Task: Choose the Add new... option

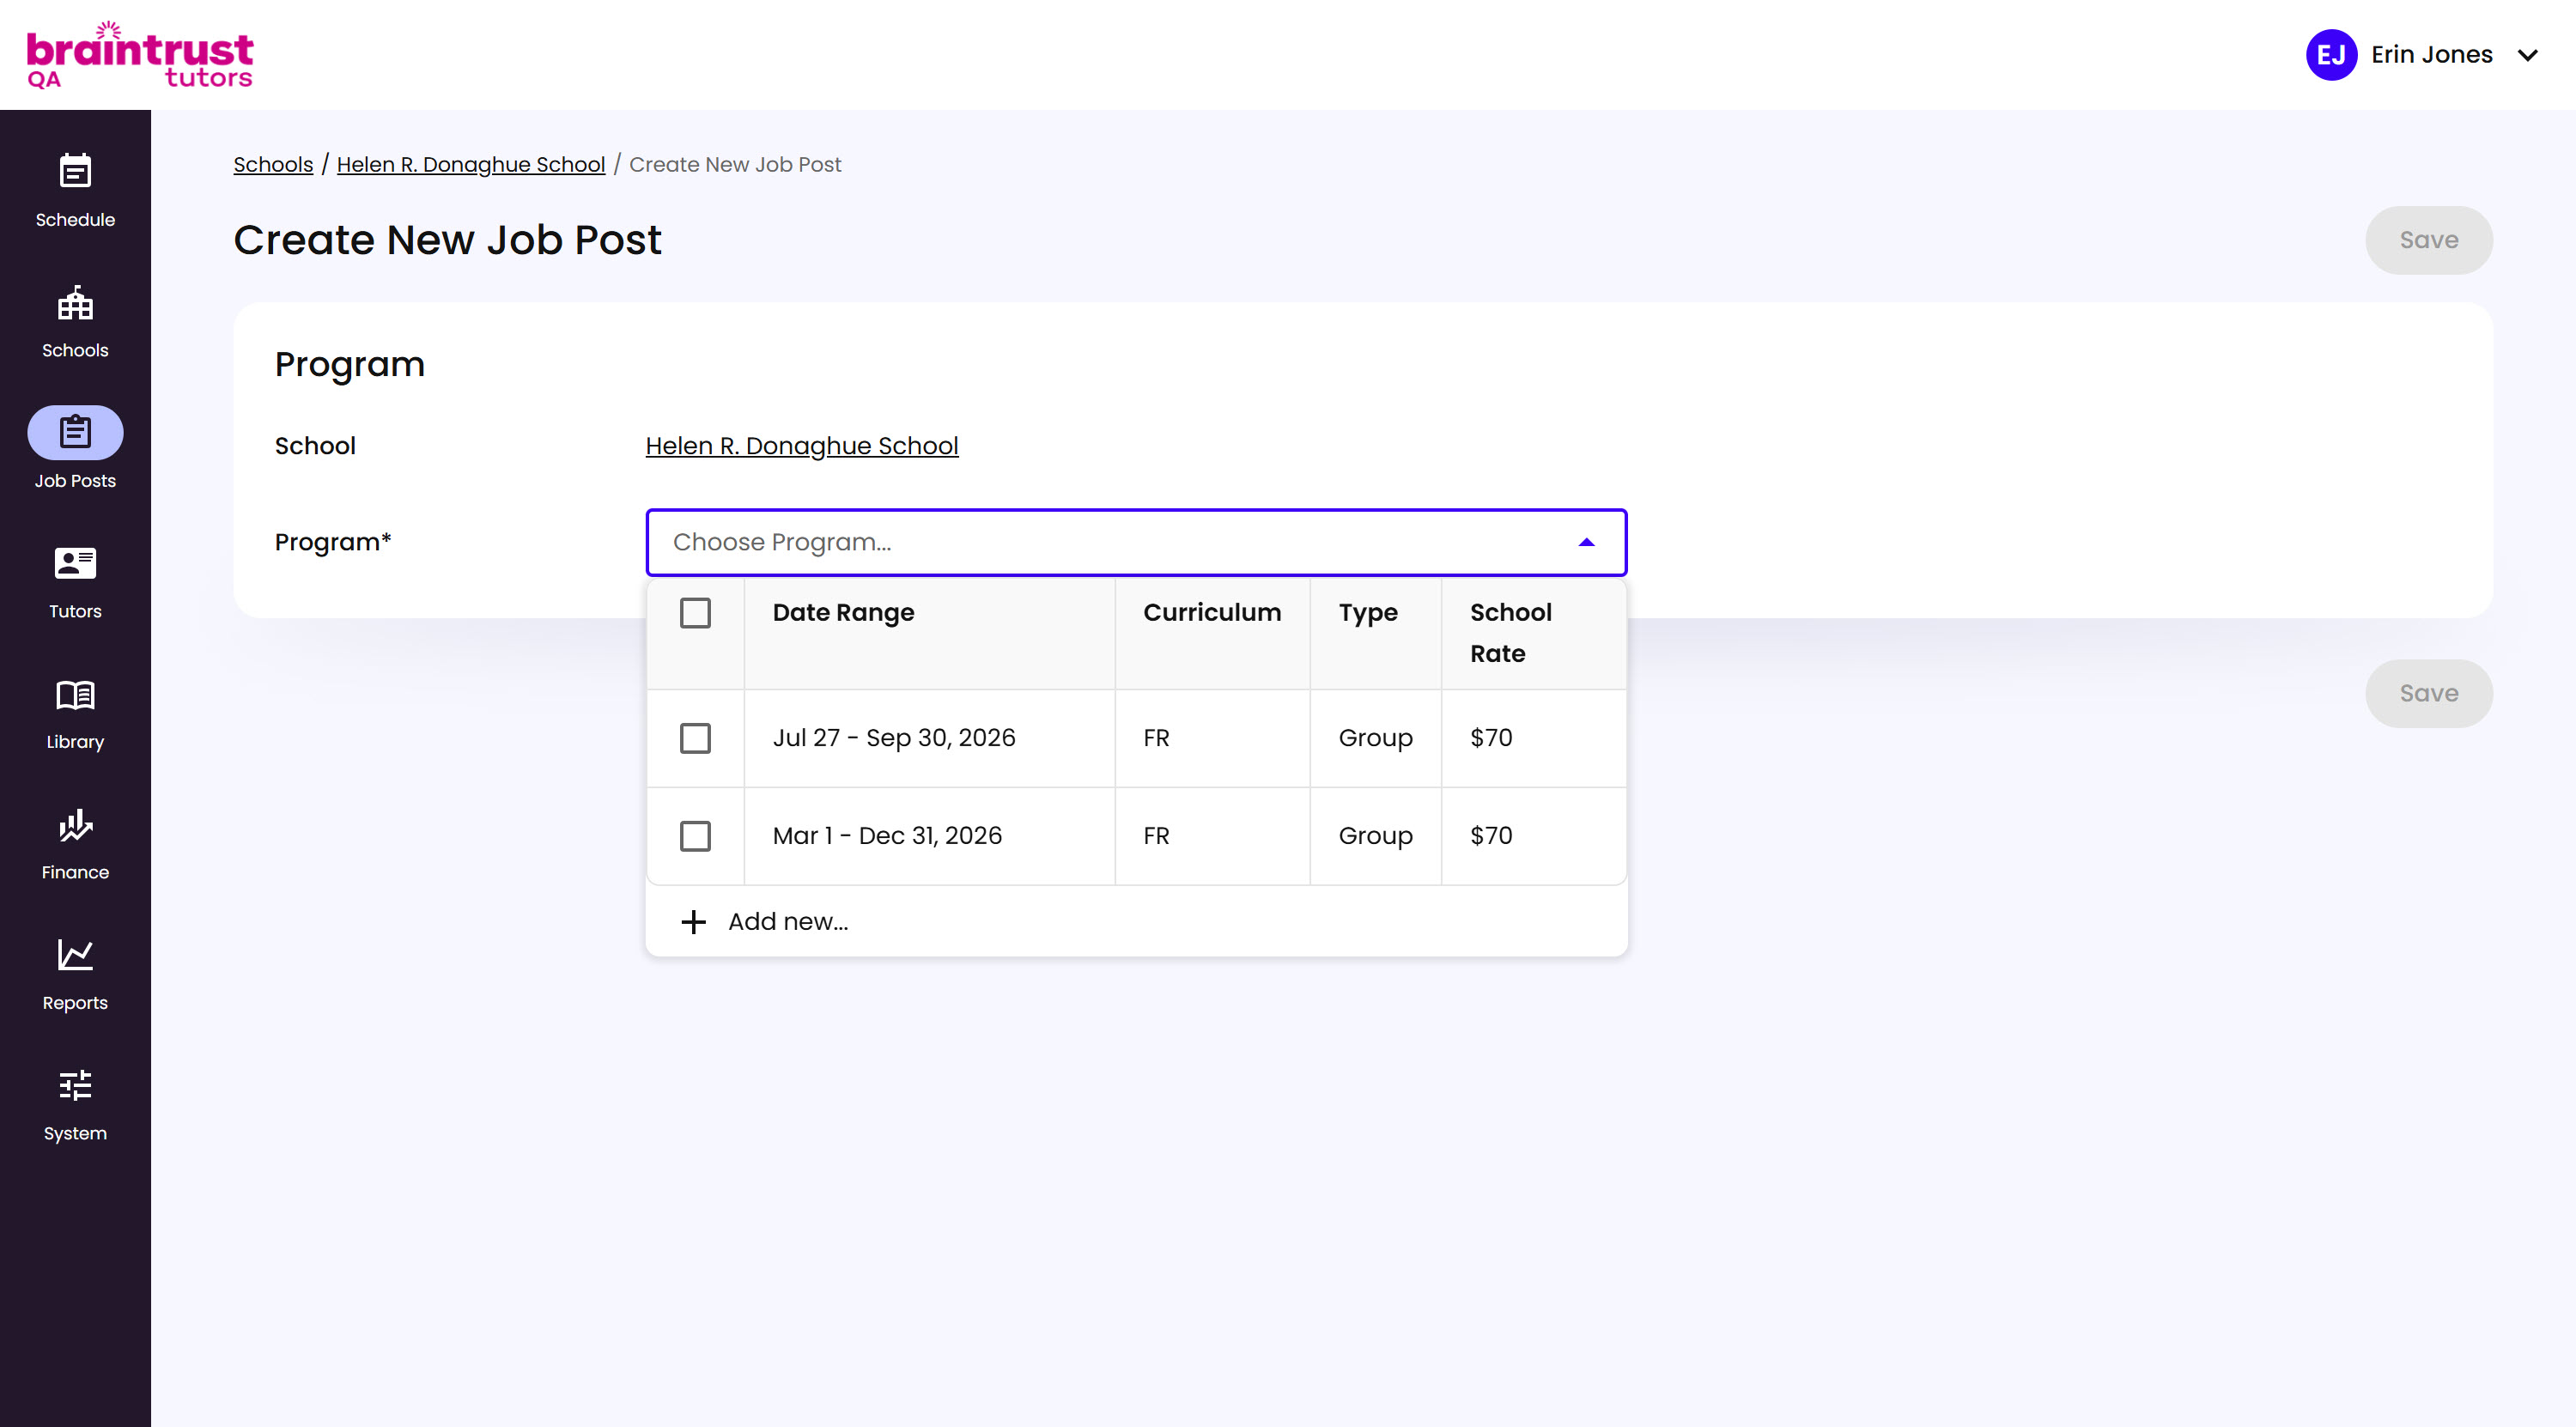Action: point(1136,921)
